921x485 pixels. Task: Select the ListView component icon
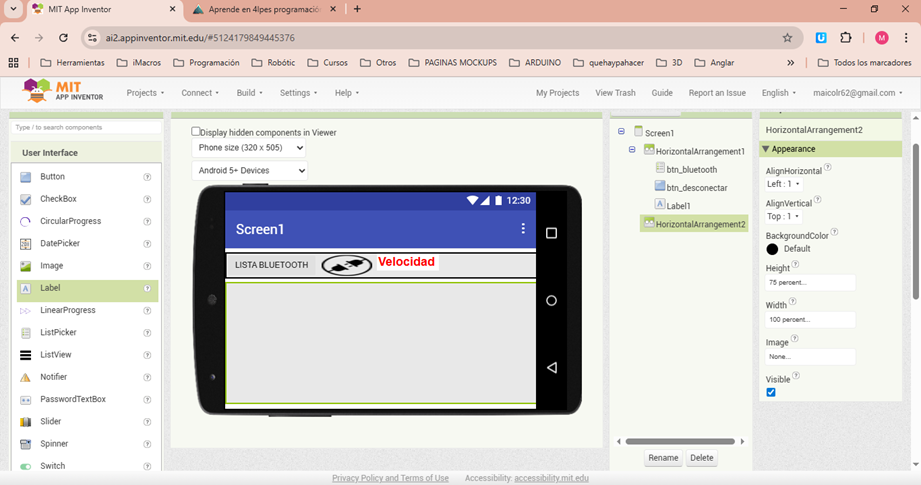pos(26,355)
